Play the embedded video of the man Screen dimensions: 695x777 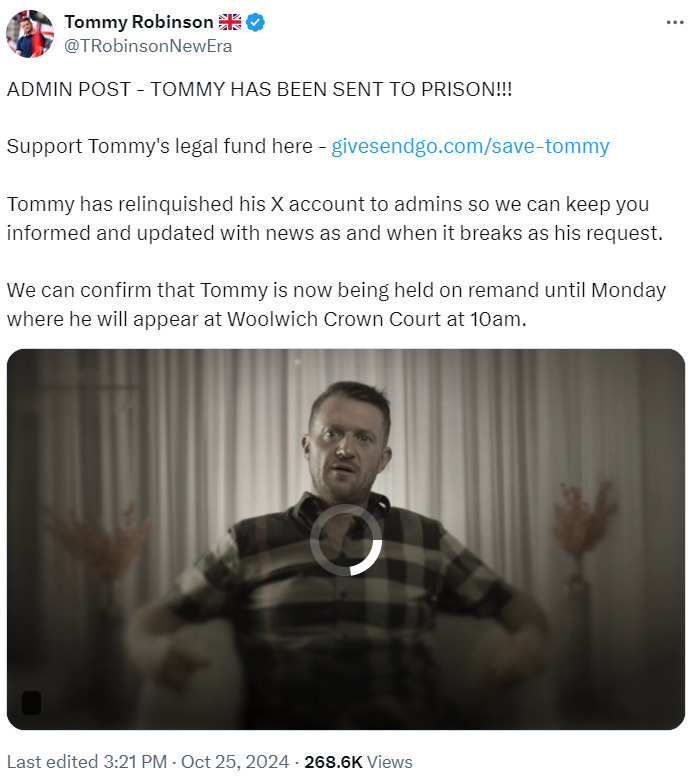[346, 539]
